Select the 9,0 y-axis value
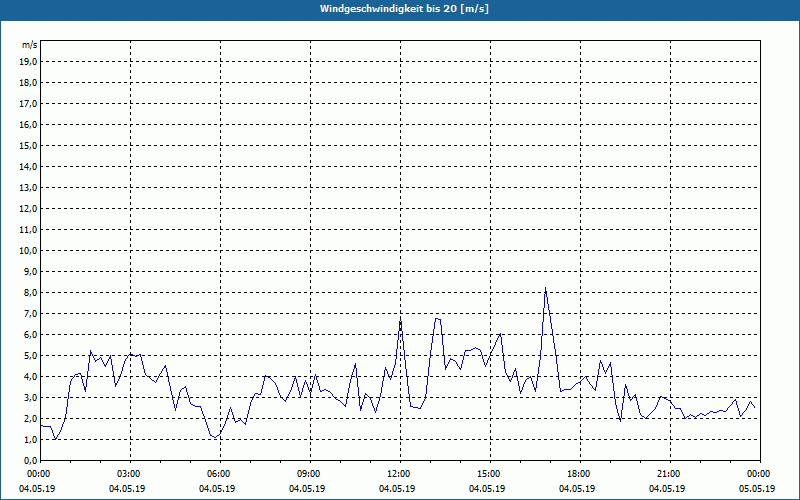This screenshot has height=500, width=800. (31, 271)
